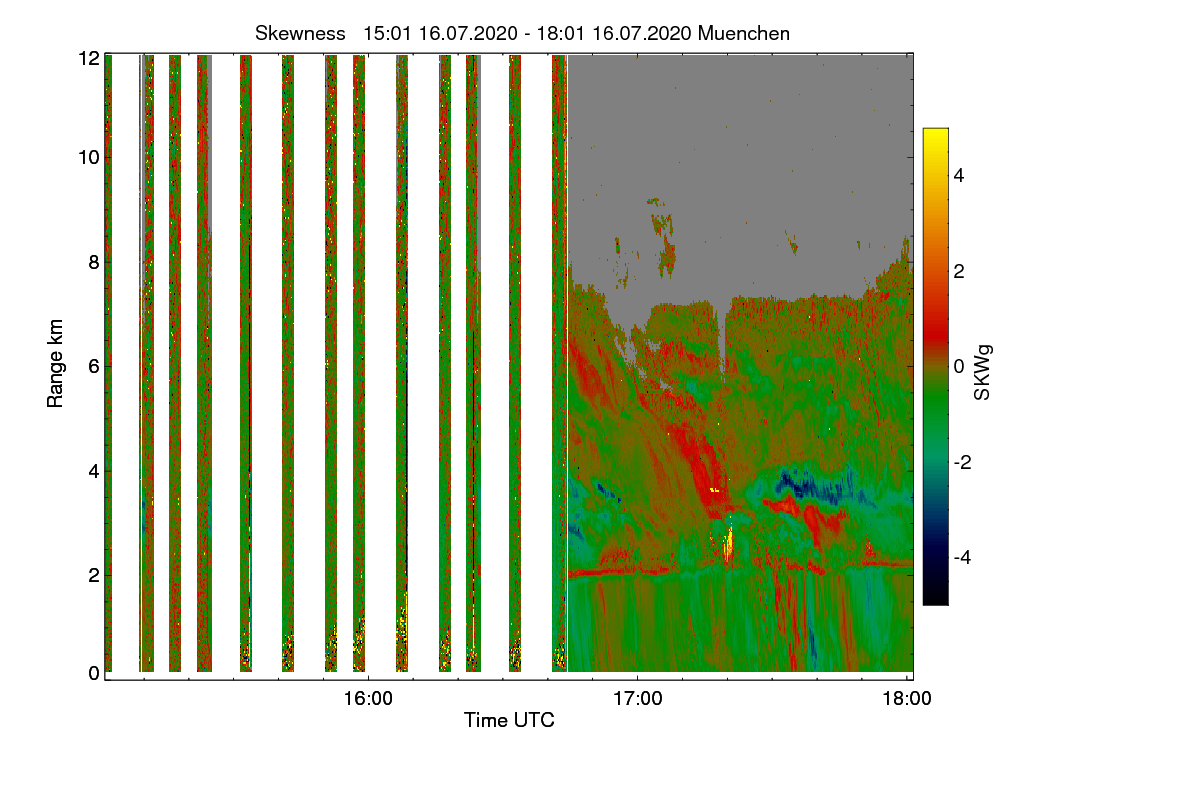Click the bright yellow spot near 17:20 at 2.5 km
Viewport: 1200px width, 800px height.
729,545
